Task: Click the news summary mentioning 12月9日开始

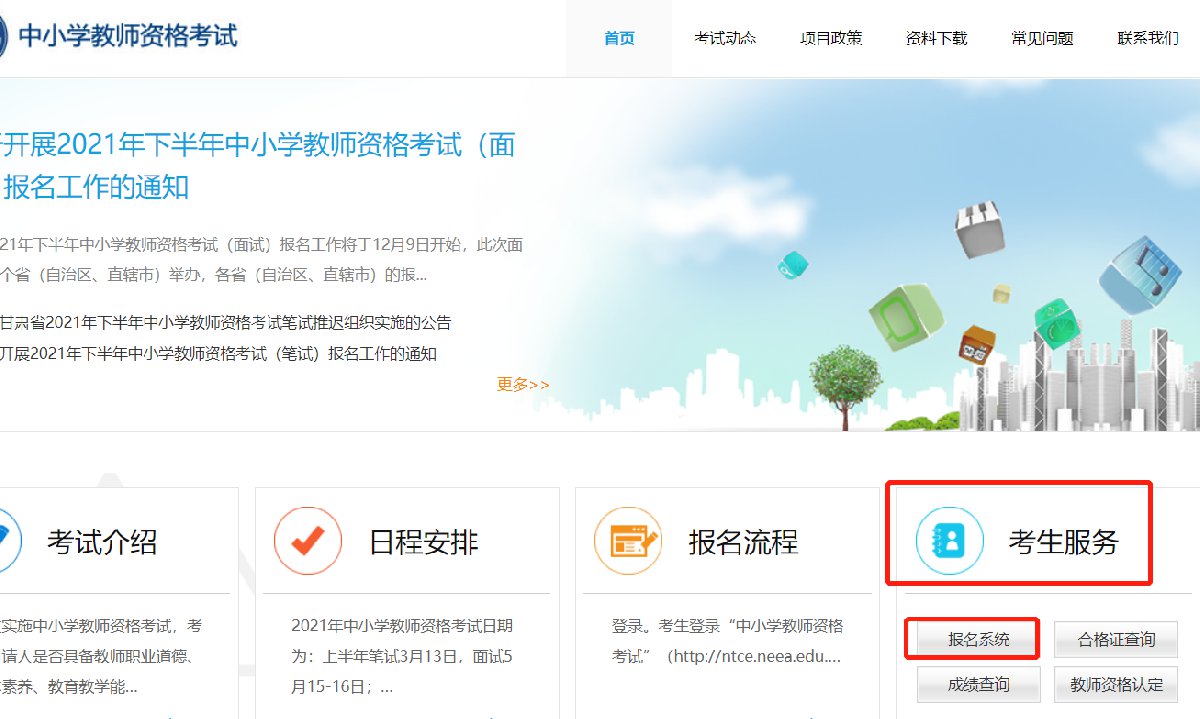Action: point(262,259)
